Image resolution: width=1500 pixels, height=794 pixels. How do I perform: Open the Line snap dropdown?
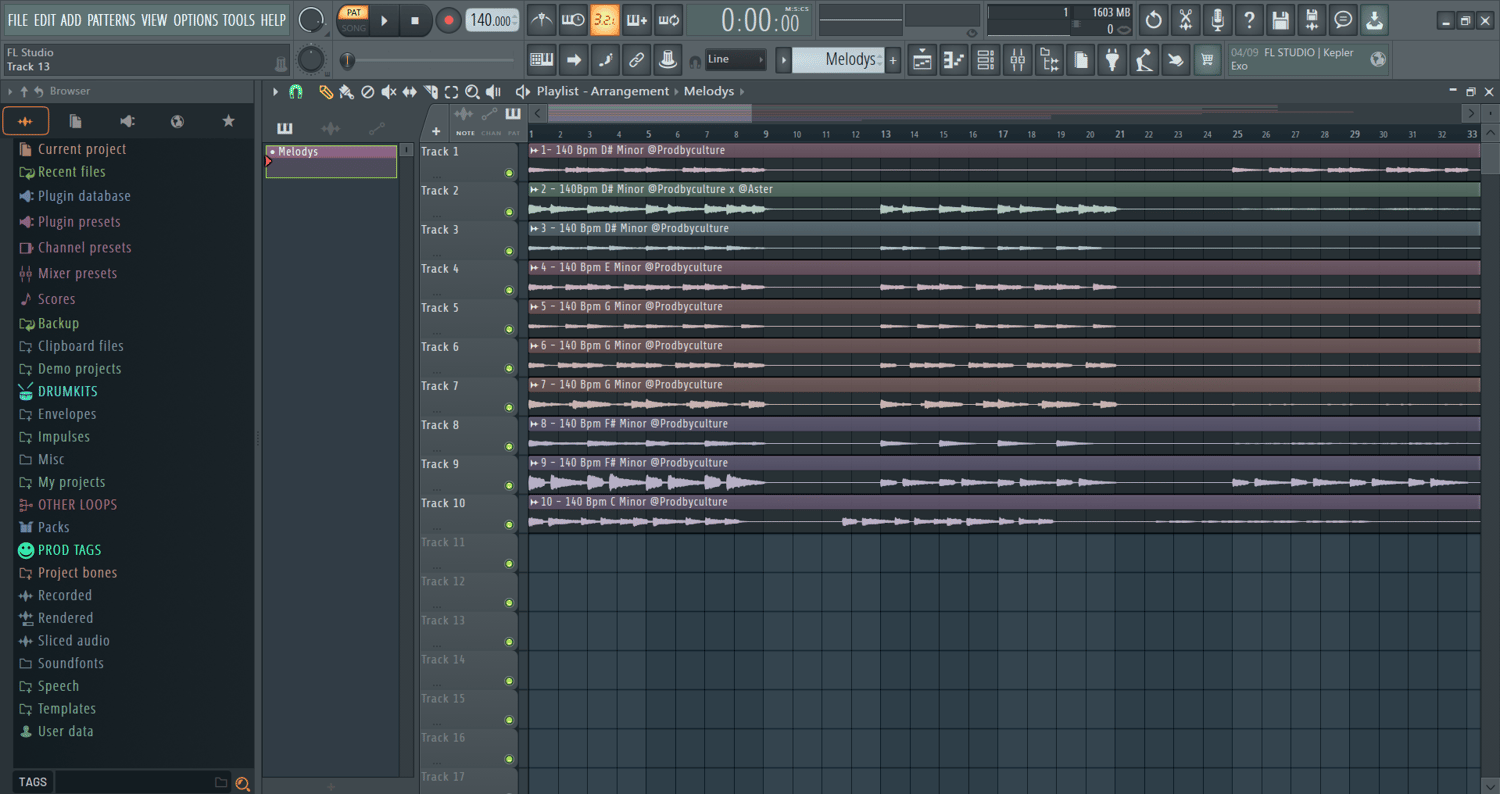tap(735, 59)
